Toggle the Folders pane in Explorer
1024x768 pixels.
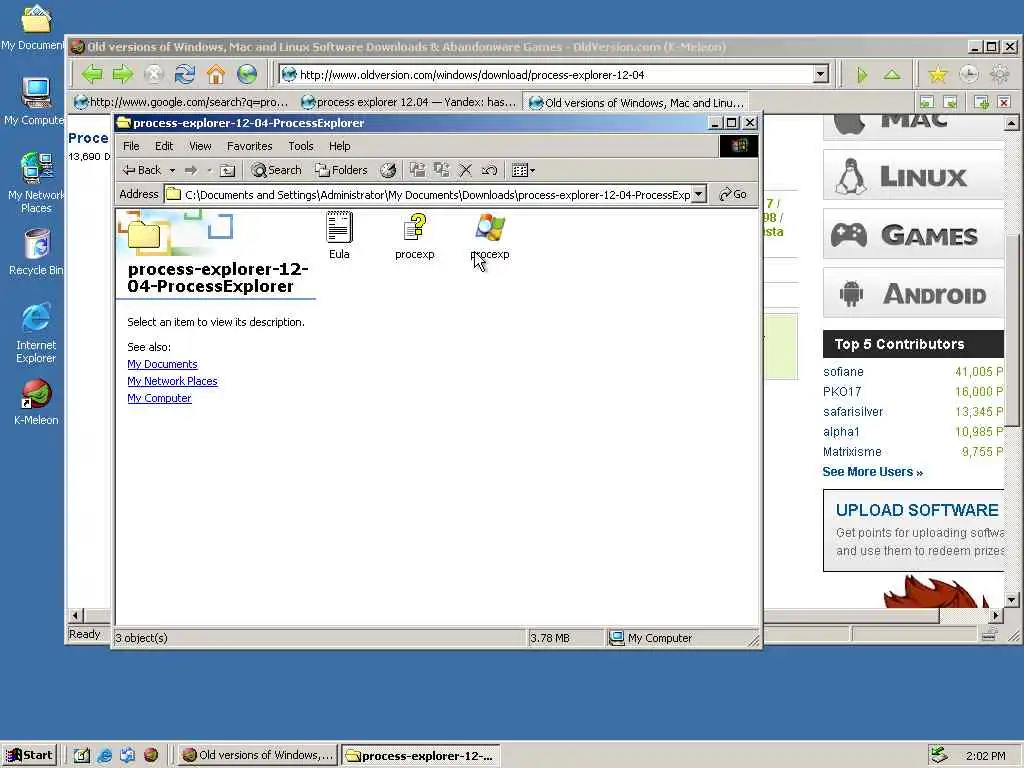pyautogui.click(x=341, y=170)
